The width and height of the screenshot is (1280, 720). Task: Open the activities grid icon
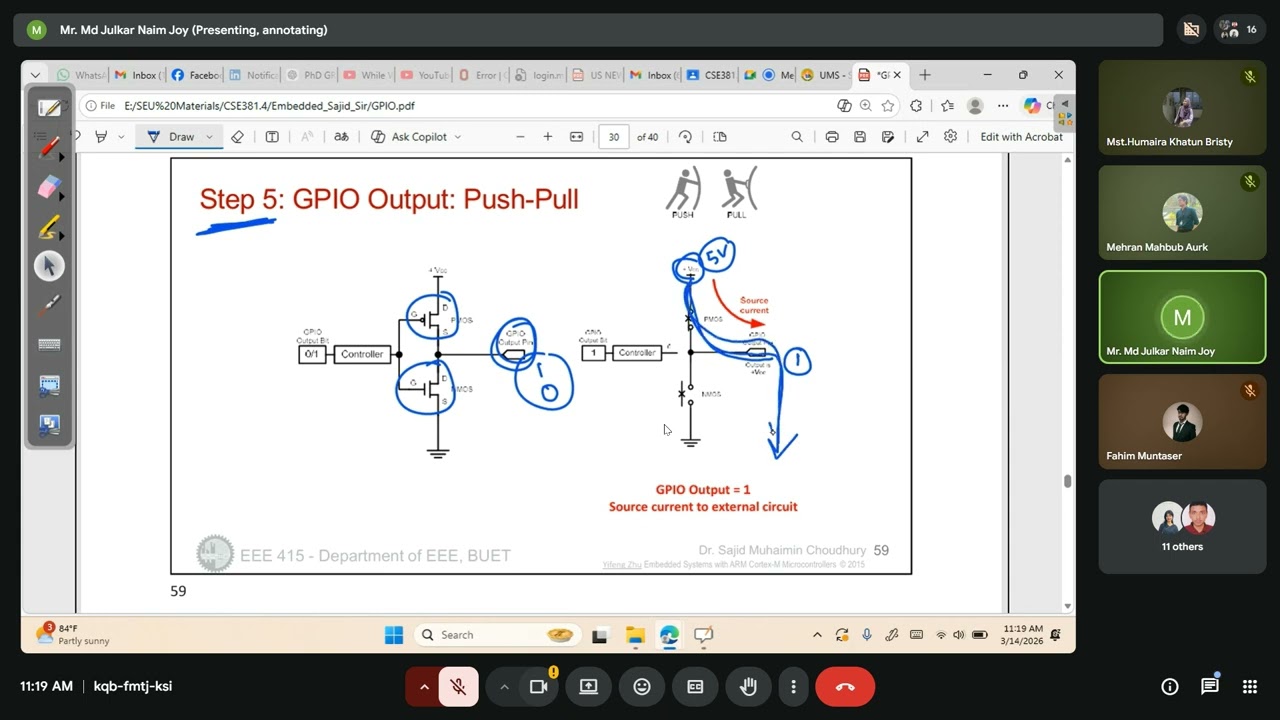(1250, 687)
